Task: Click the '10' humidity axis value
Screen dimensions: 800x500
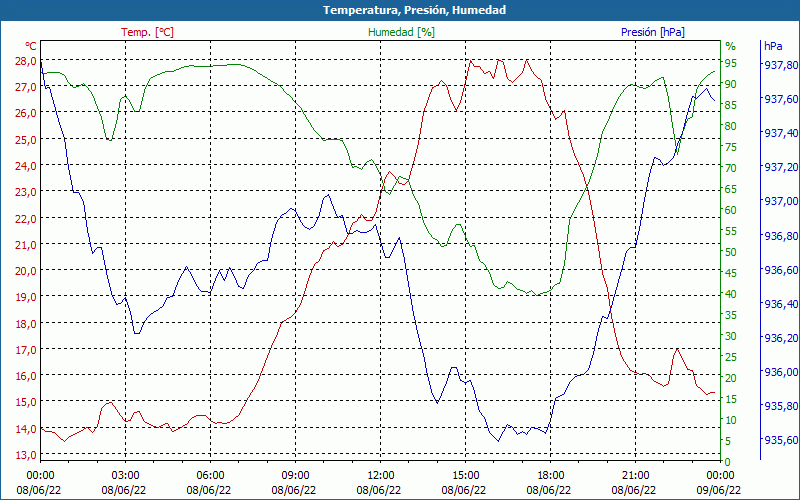Action: click(x=731, y=420)
